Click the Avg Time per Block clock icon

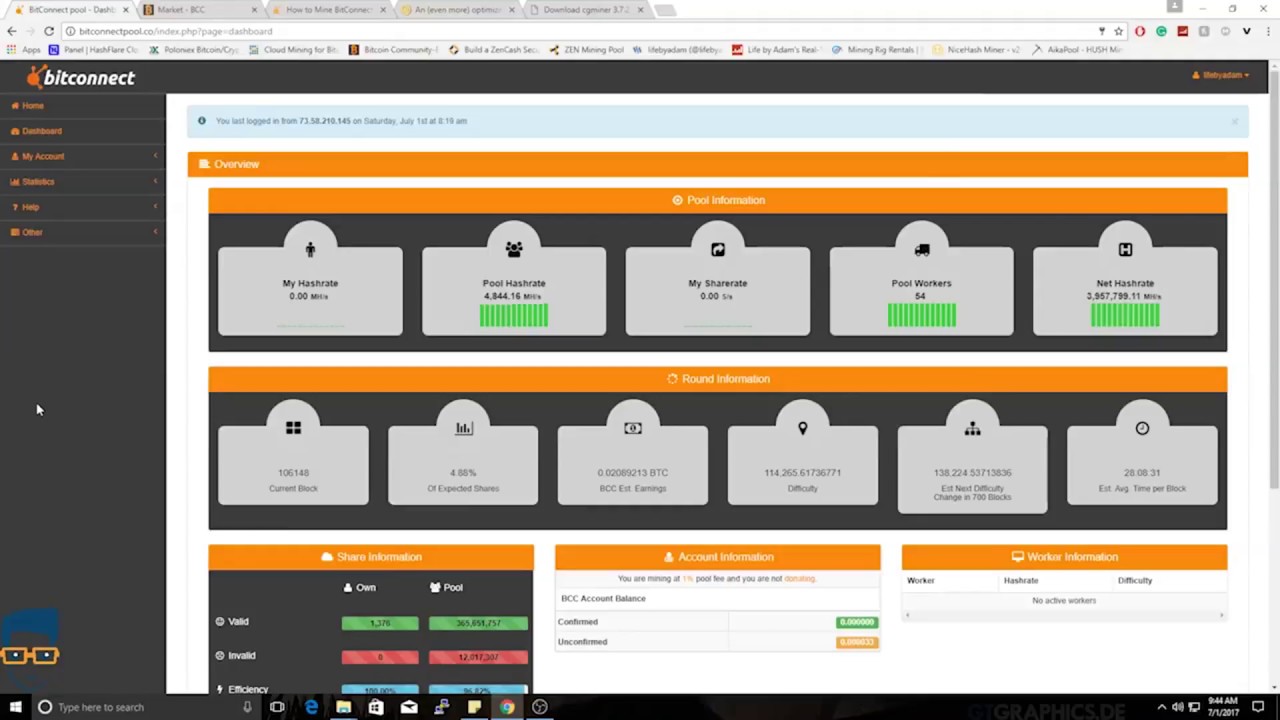coord(1142,428)
